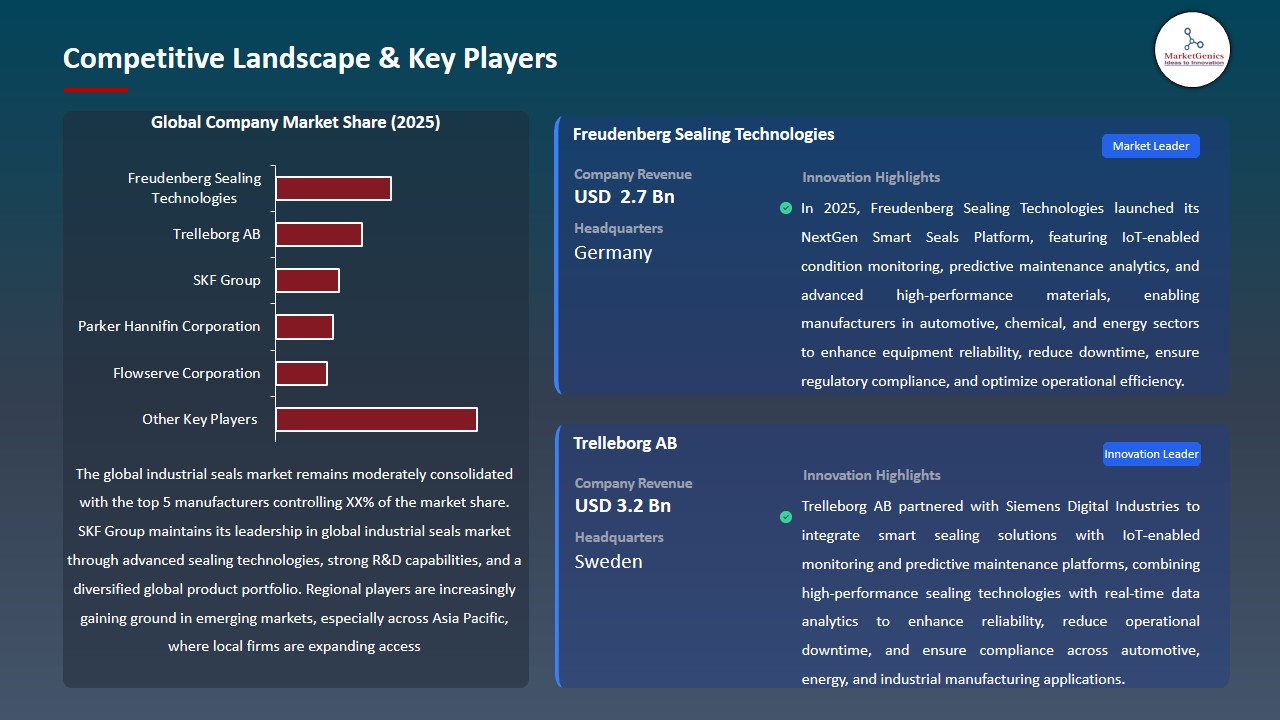Viewport: 1280px width, 720px height.
Task: Click the Other Key Players bar
Action: [377, 419]
